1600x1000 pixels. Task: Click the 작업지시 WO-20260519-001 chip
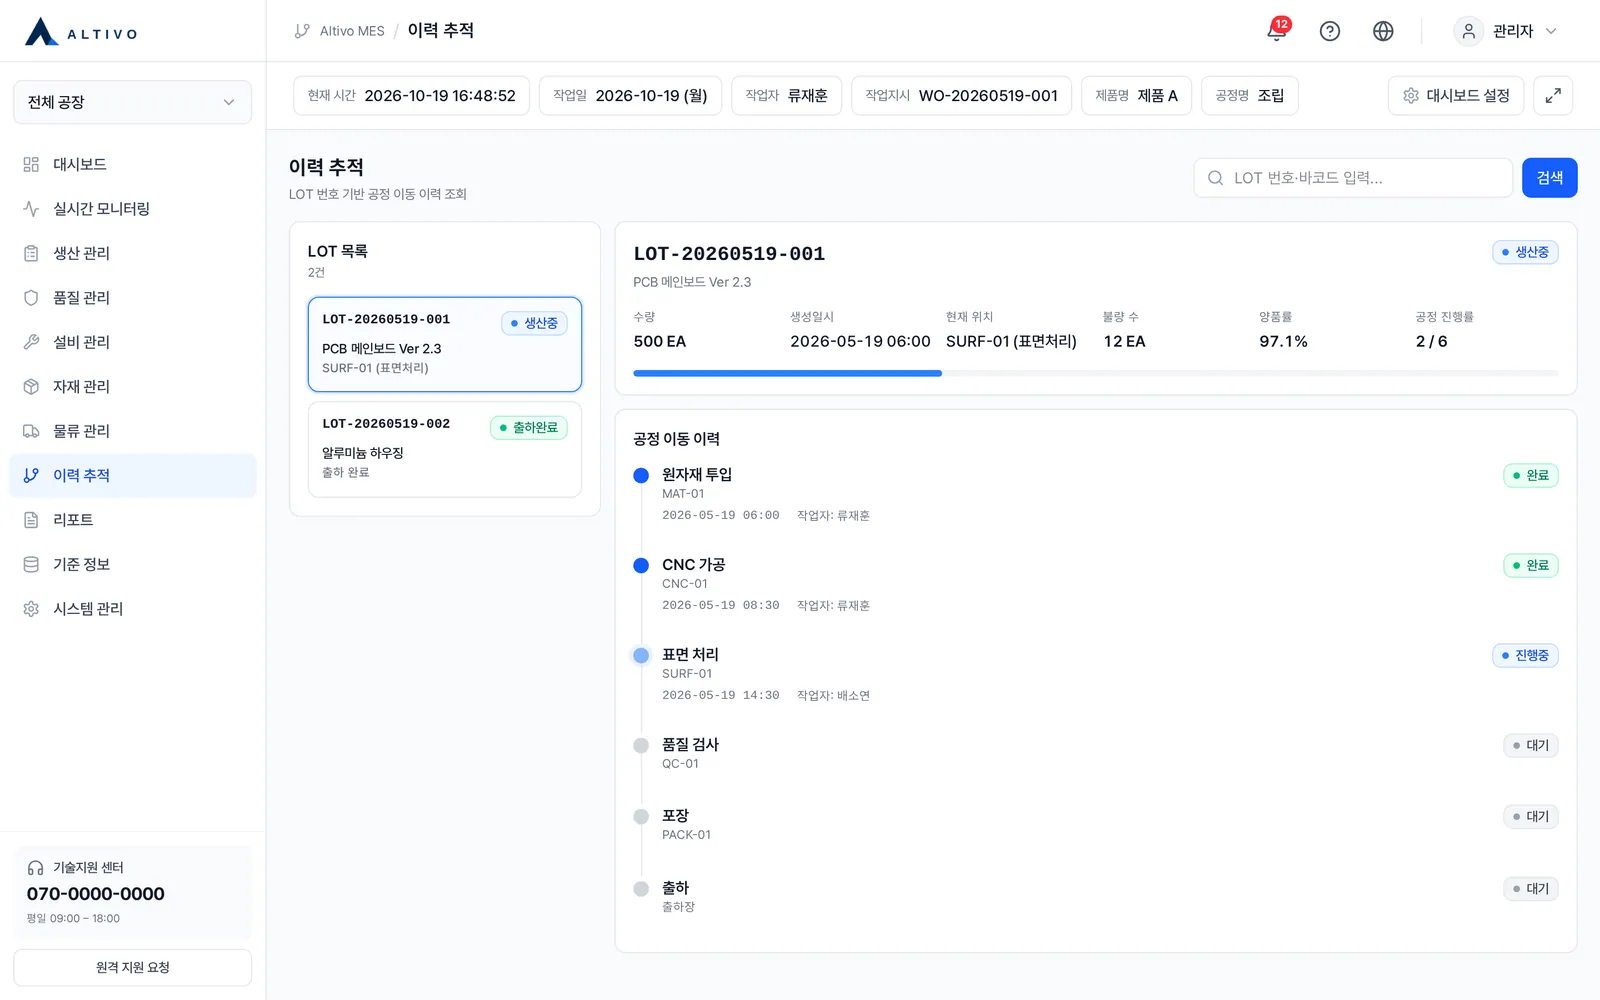click(961, 96)
